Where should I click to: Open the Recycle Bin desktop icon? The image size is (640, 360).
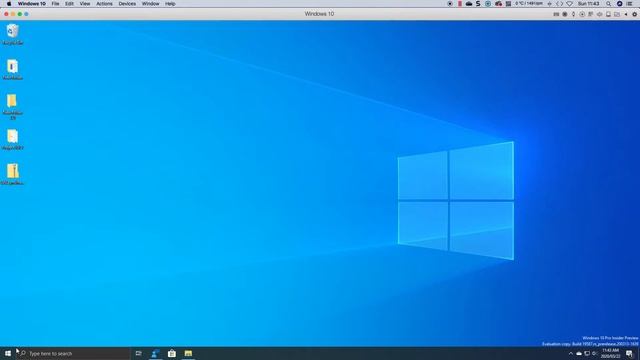(x=12, y=34)
